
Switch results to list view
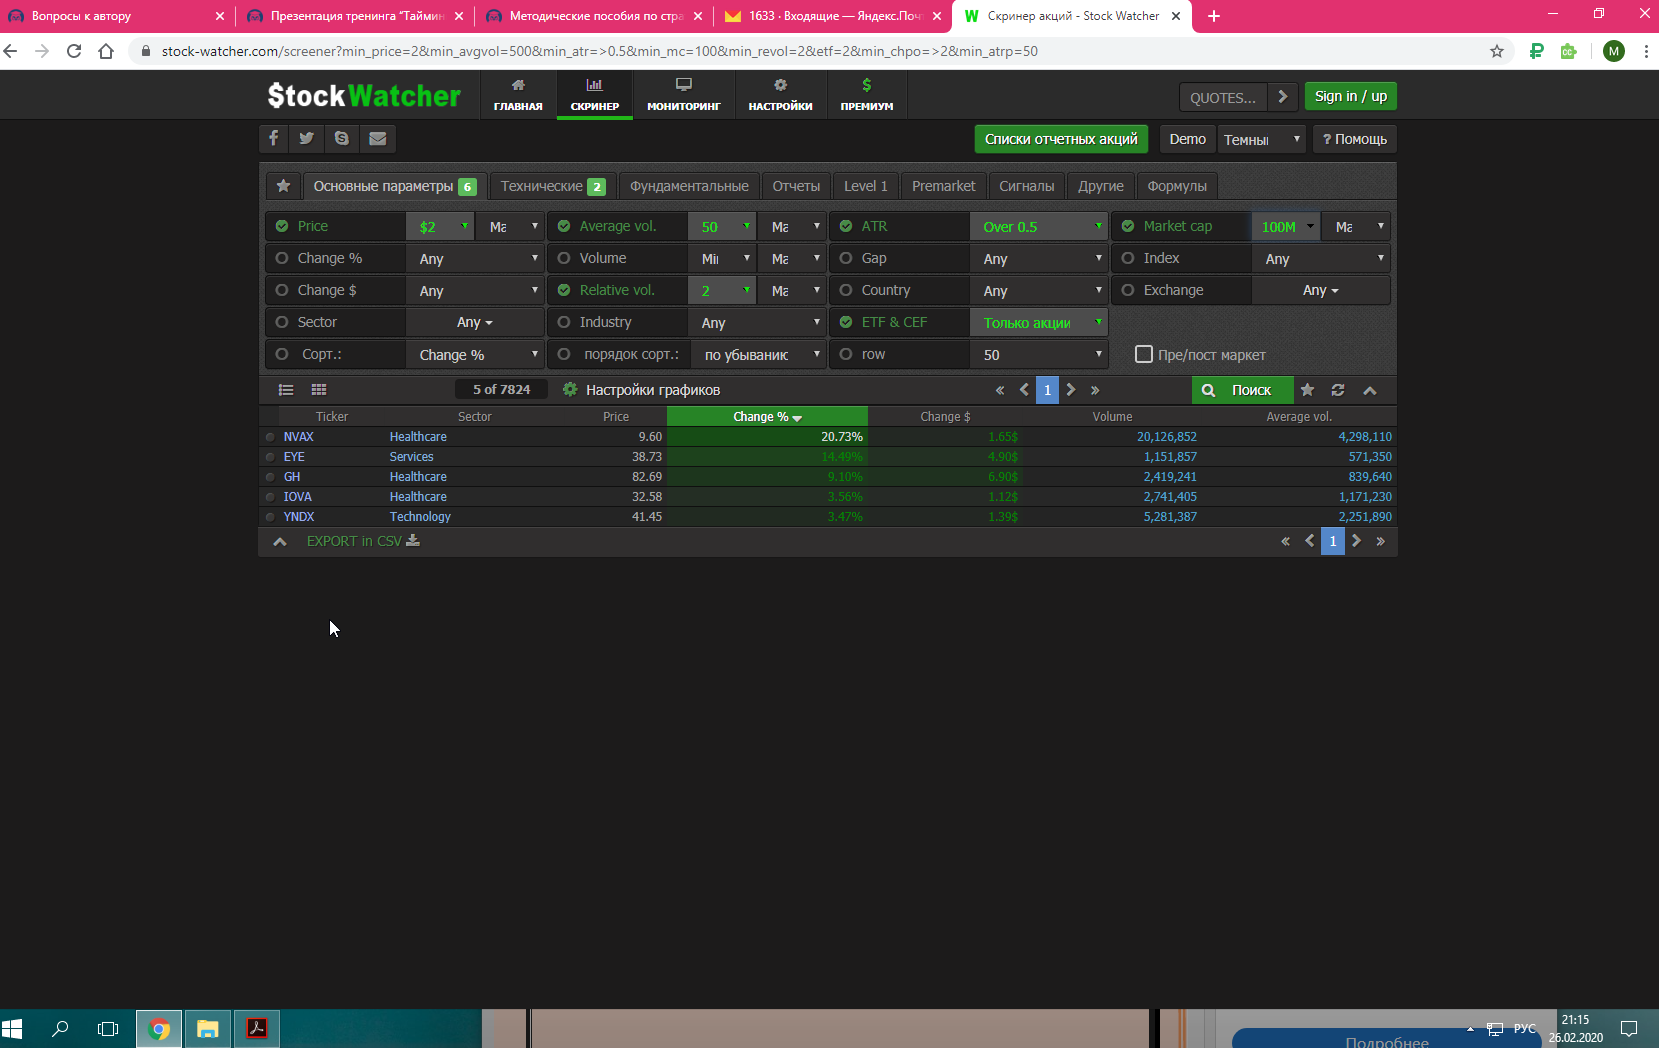coord(286,390)
